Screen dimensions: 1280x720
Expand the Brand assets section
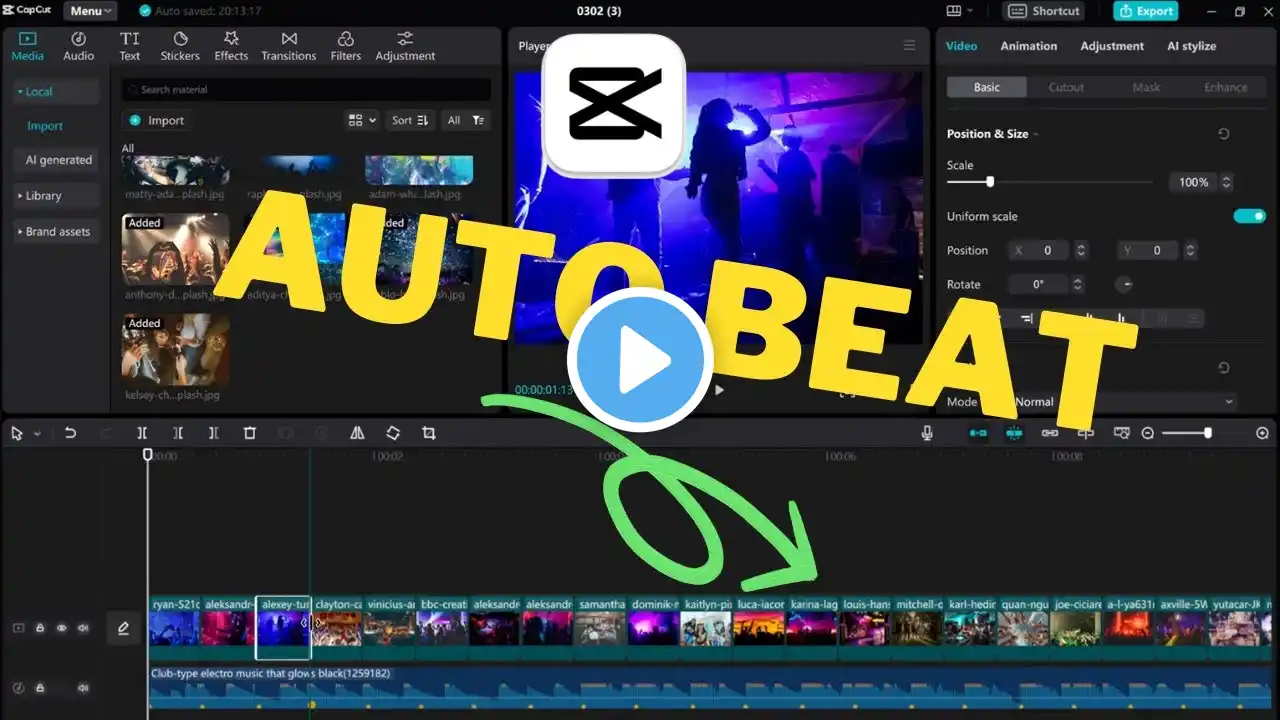click(x=57, y=231)
